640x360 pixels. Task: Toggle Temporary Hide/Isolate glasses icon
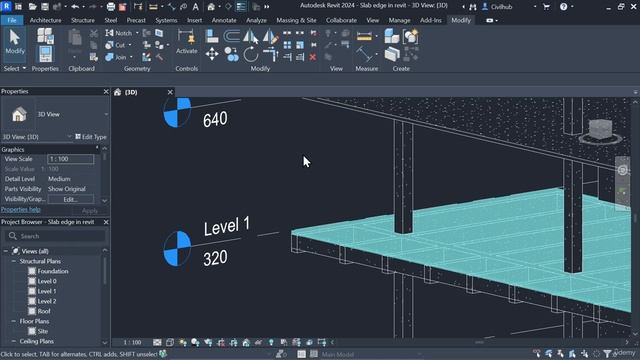click(x=259, y=342)
